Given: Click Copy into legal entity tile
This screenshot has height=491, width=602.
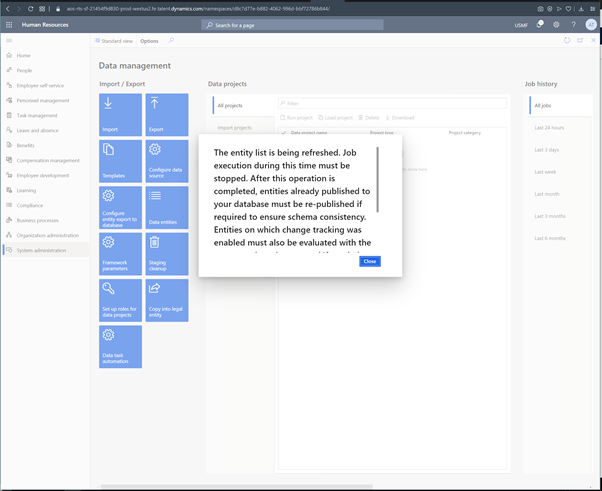Looking at the screenshot, I should point(166,300).
